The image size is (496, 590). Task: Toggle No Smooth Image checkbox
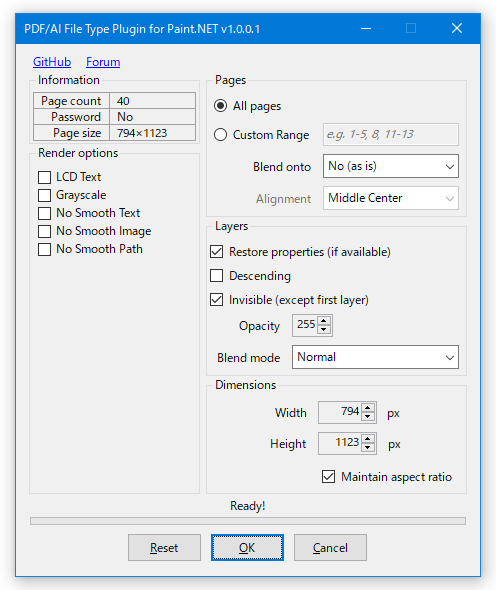pos(44,231)
